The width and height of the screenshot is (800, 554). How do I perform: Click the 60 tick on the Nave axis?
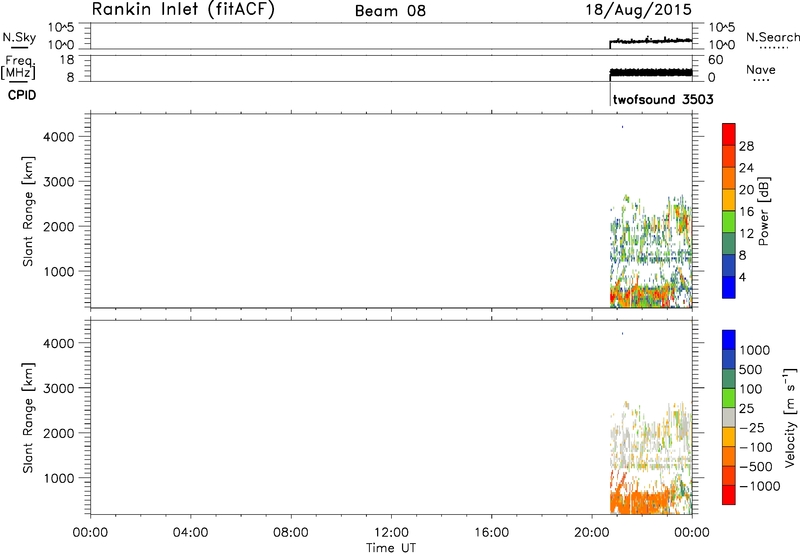click(x=715, y=60)
